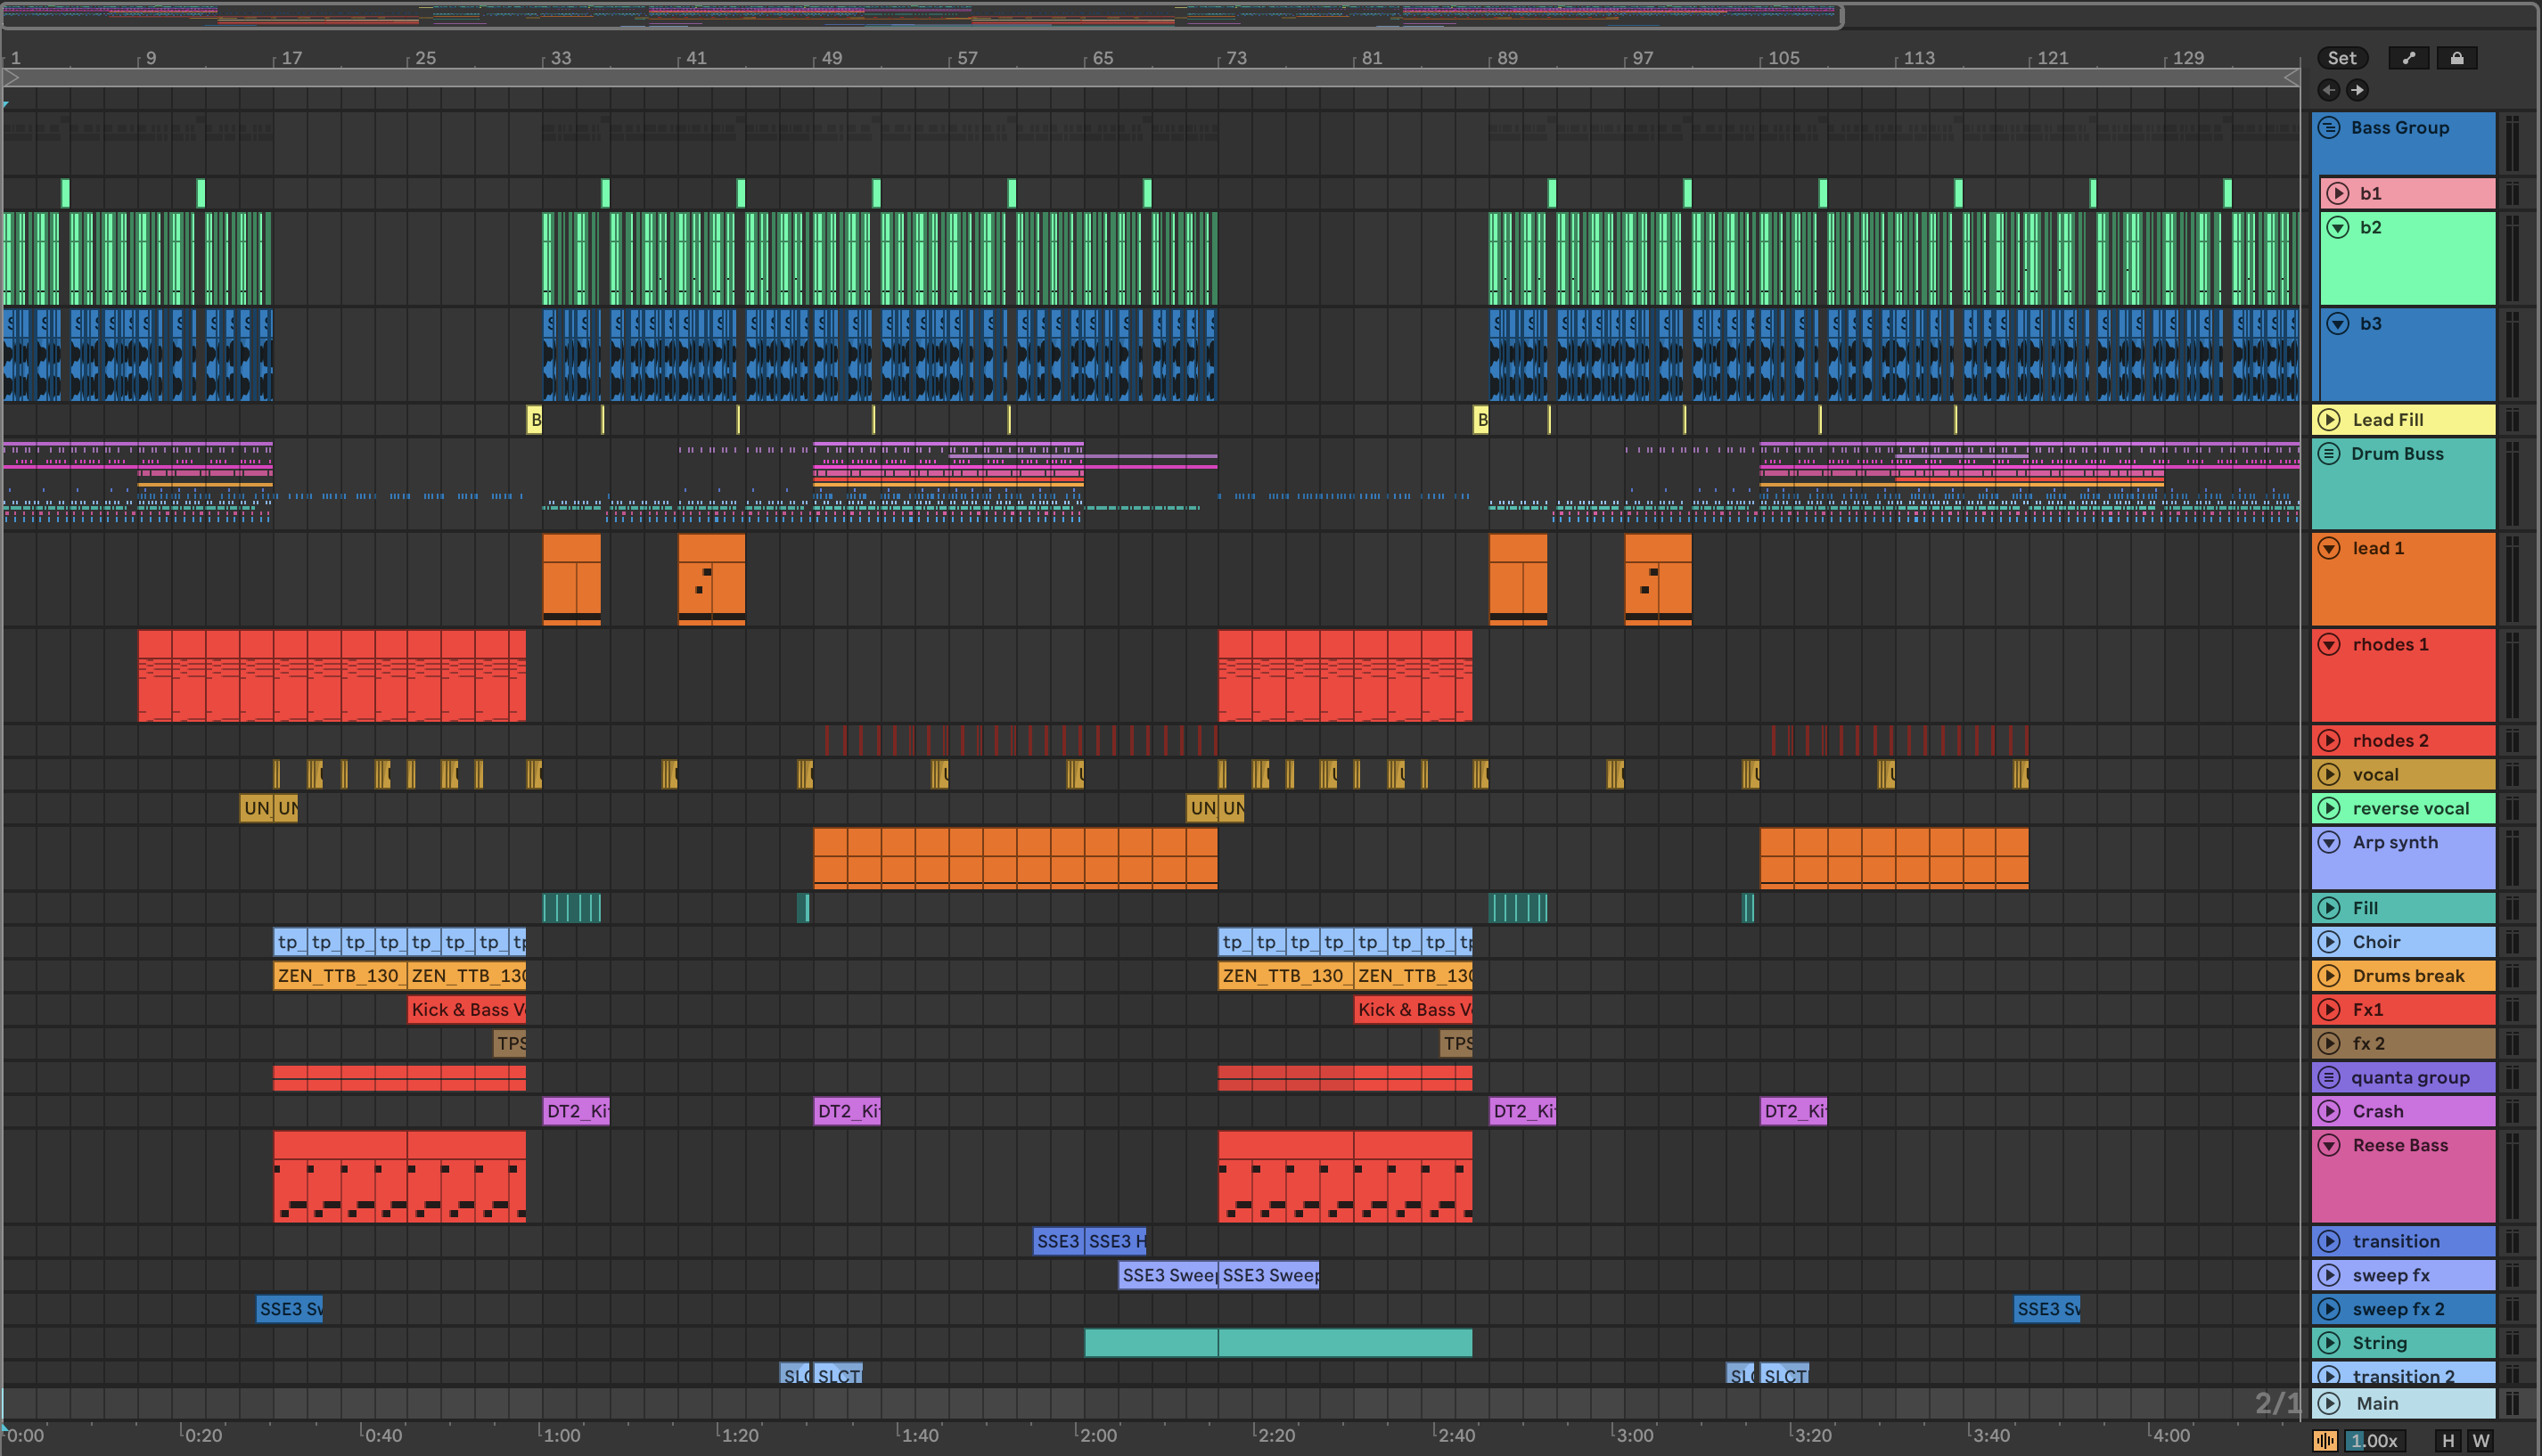The image size is (2542, 1456).
Task: Collapse the b2 track
Action: [x=2337, y=227]
